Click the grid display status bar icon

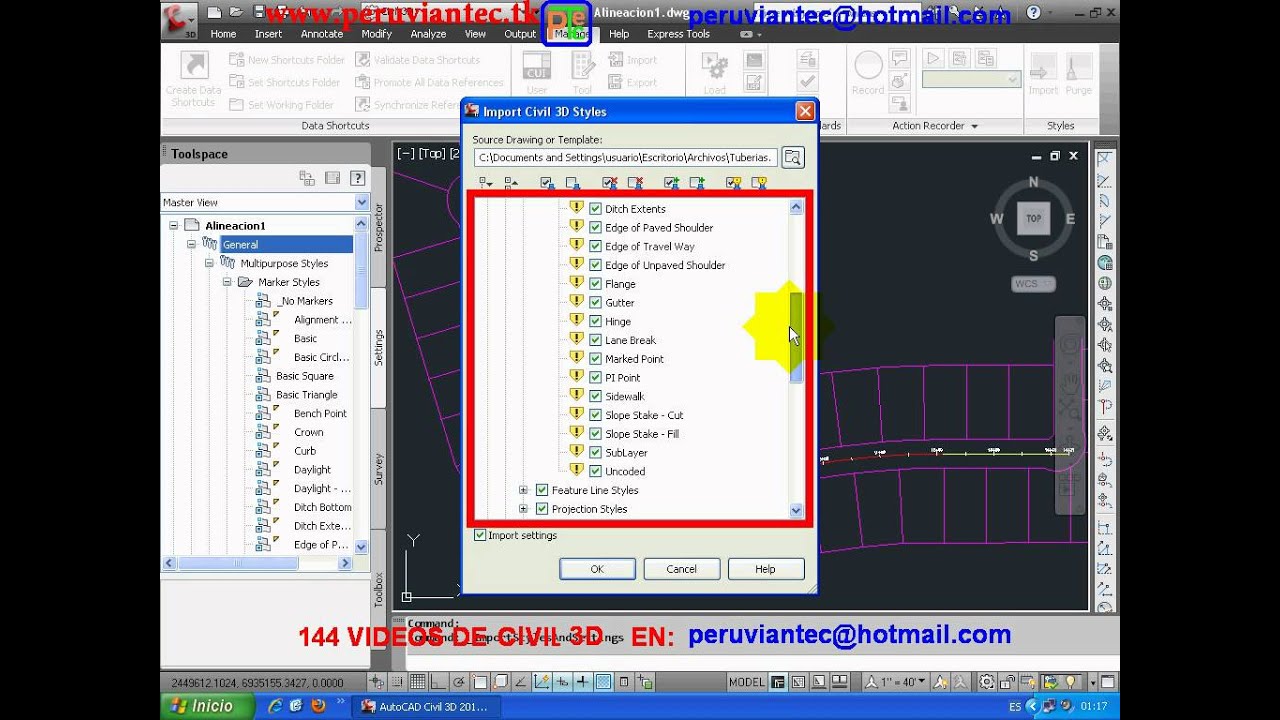pyautogui.click(x=418, y=682)
